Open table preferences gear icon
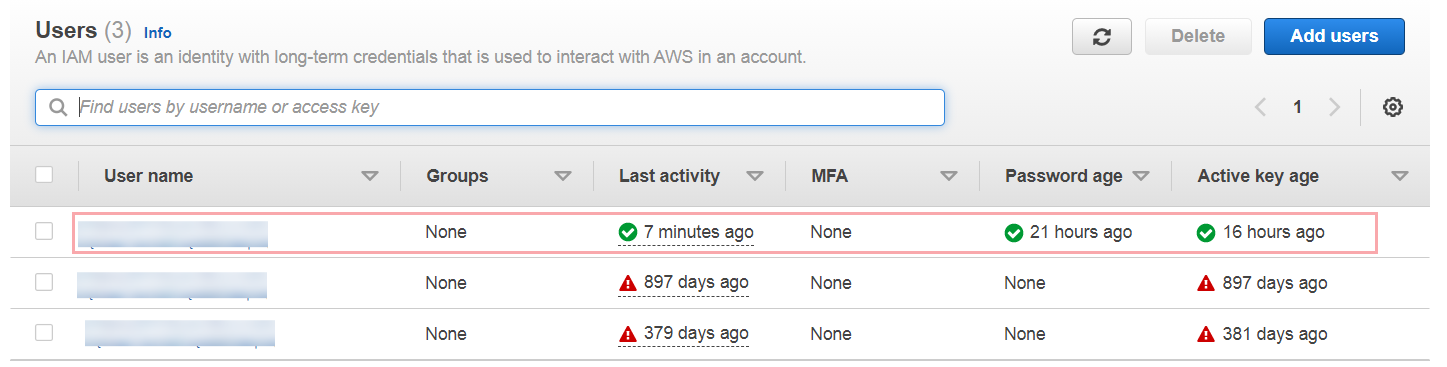 coord(1392,107)
